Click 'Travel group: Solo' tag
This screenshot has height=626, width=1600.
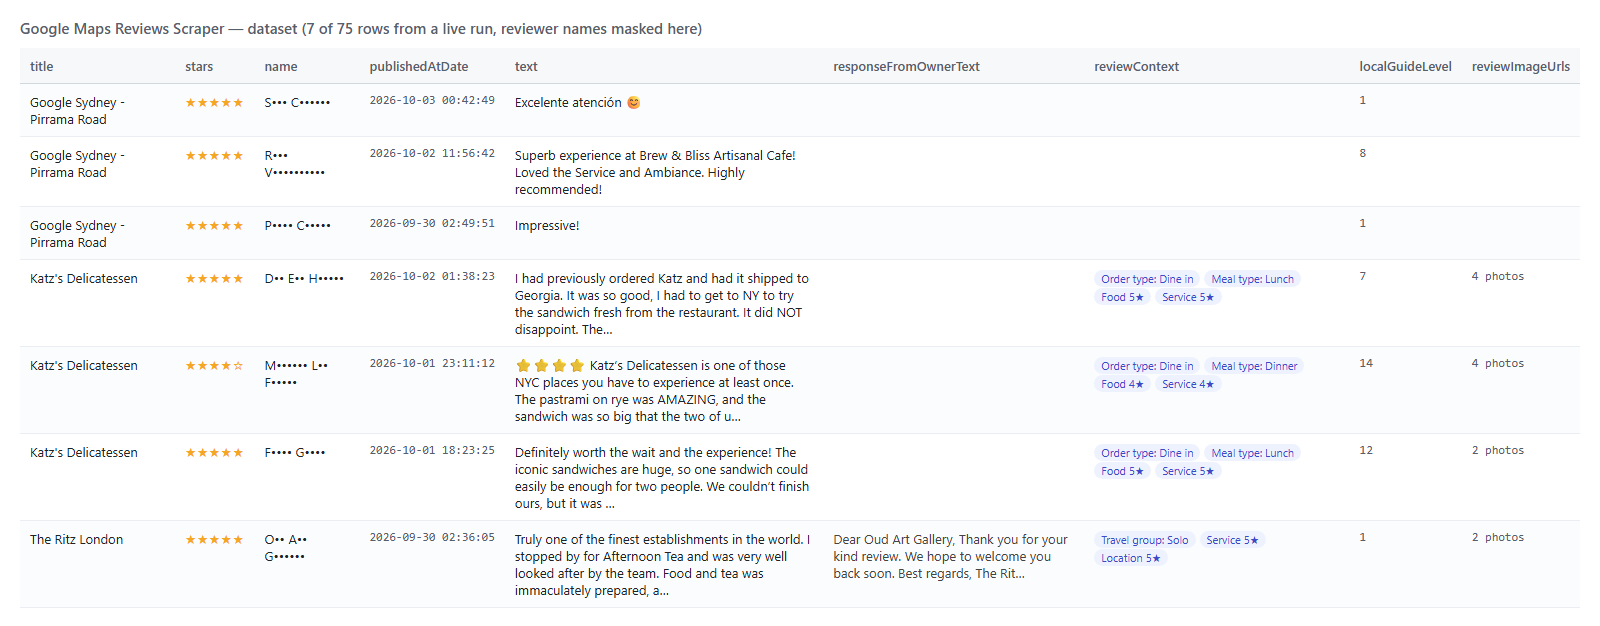1145,540
